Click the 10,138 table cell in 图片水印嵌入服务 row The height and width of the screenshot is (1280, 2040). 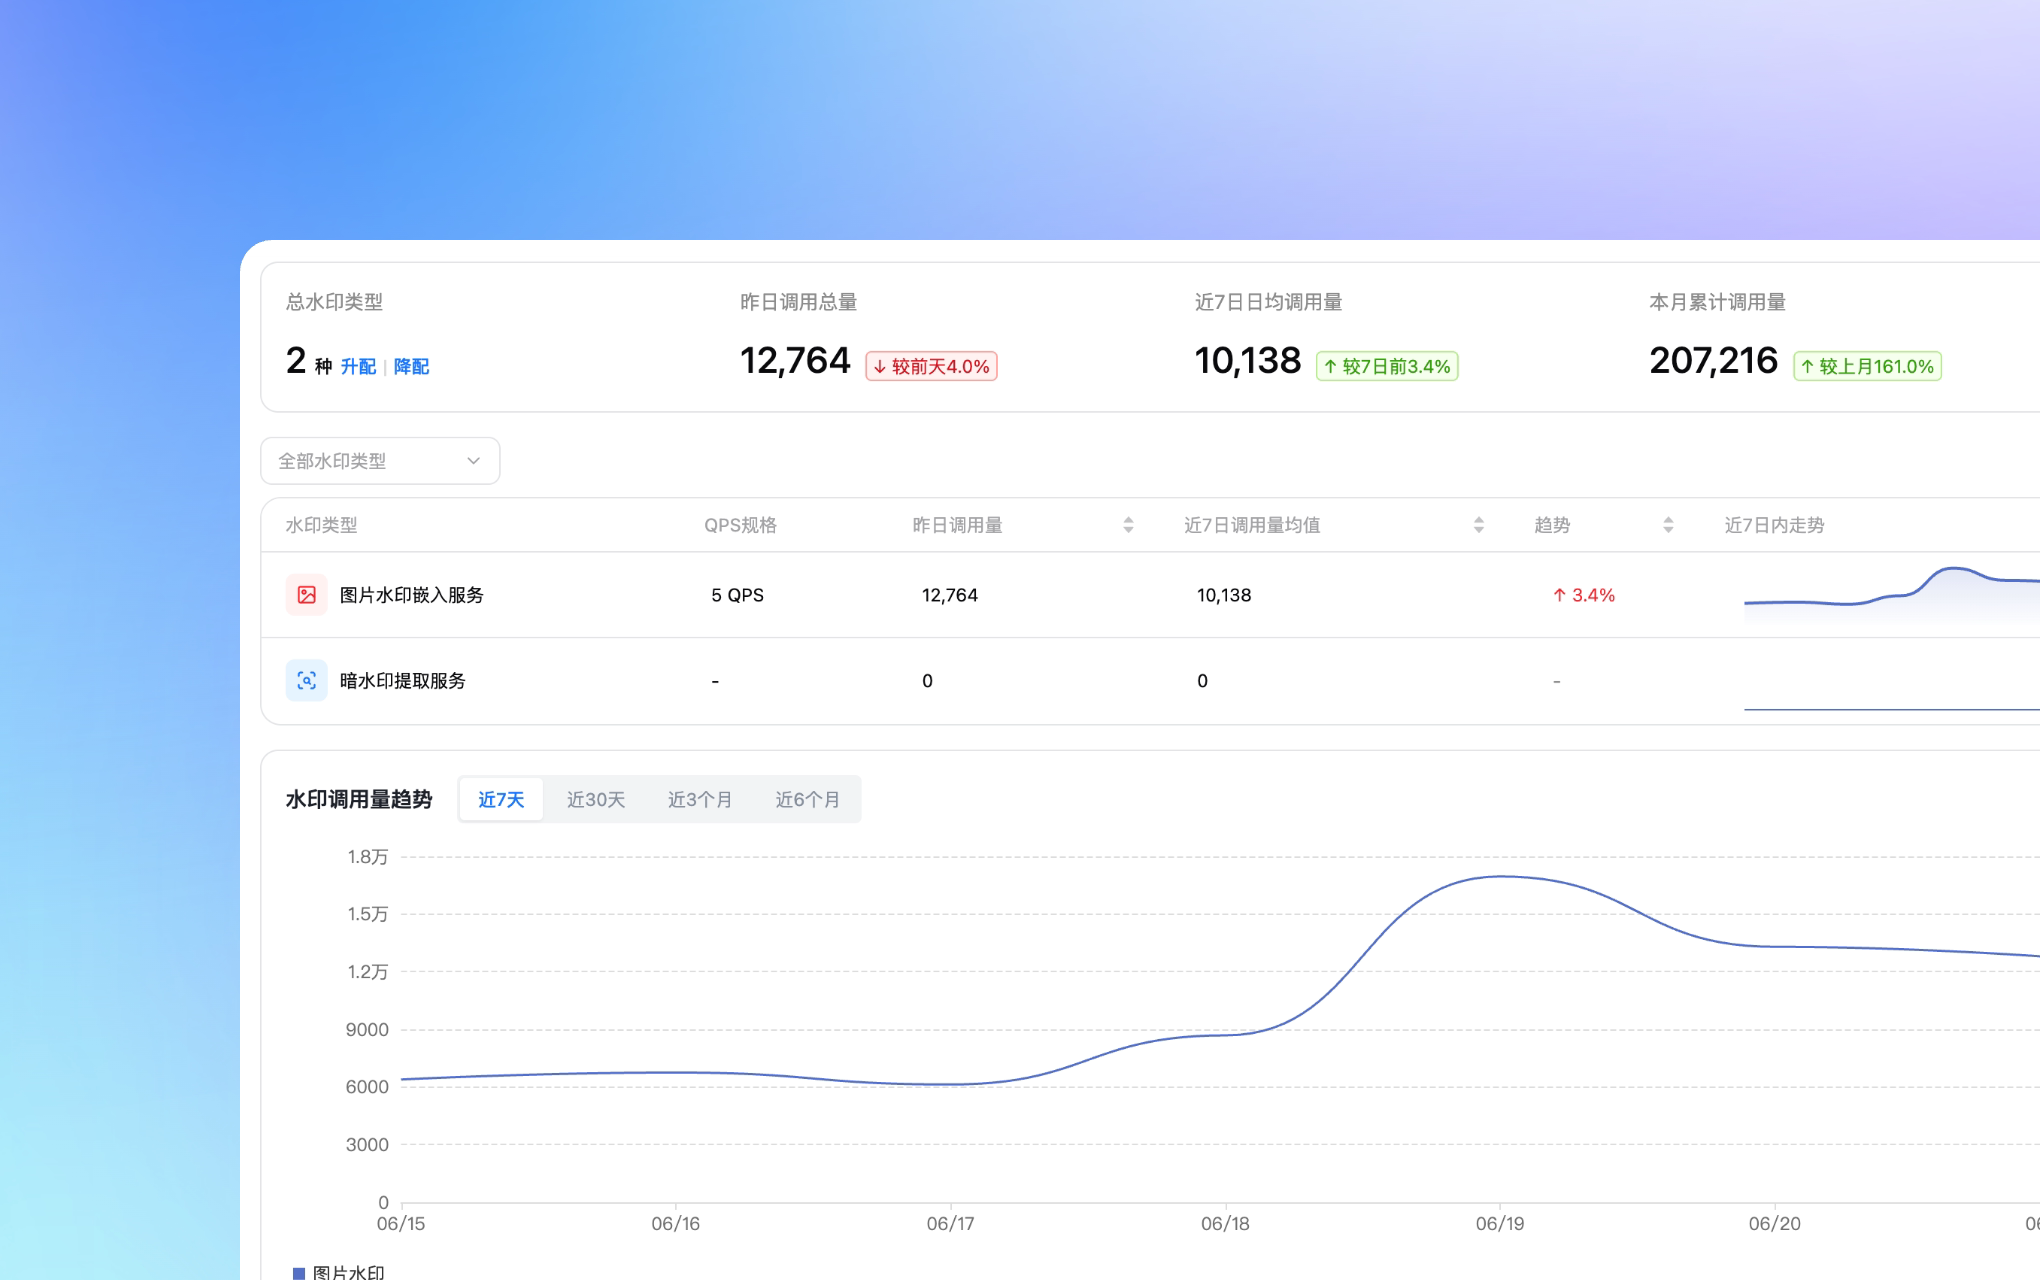tap(1224, 595)
